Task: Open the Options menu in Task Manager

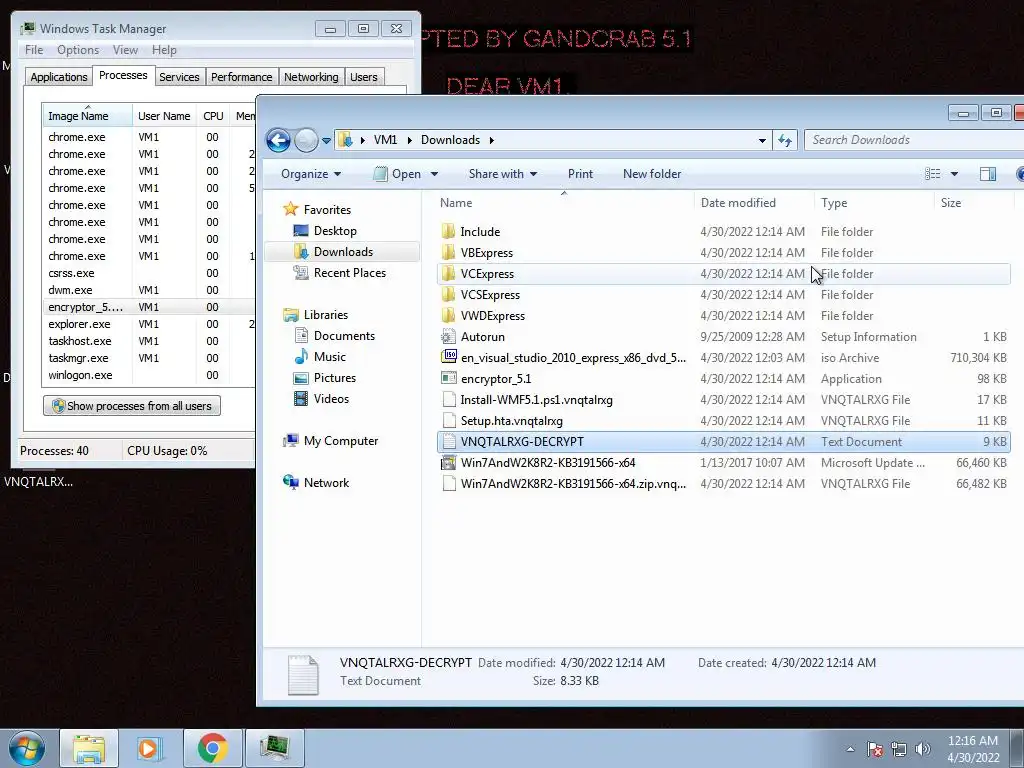Action: click(x=78, y=50)
